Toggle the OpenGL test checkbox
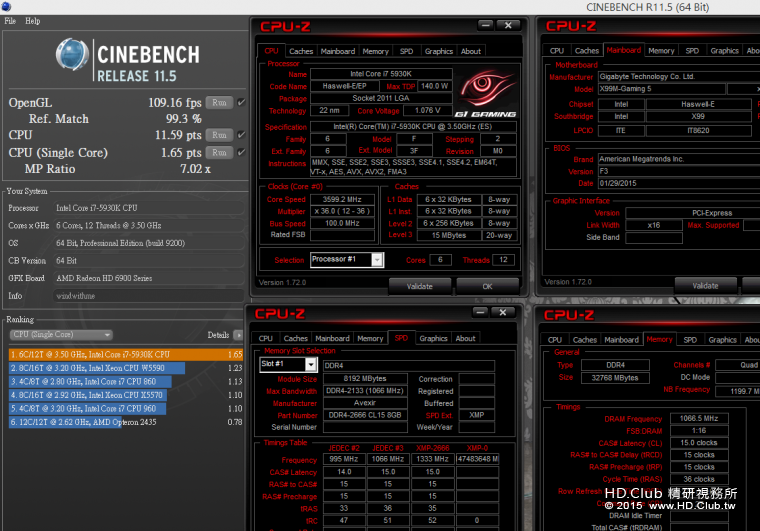Screen dimensions: 760x531 point(241,102)
